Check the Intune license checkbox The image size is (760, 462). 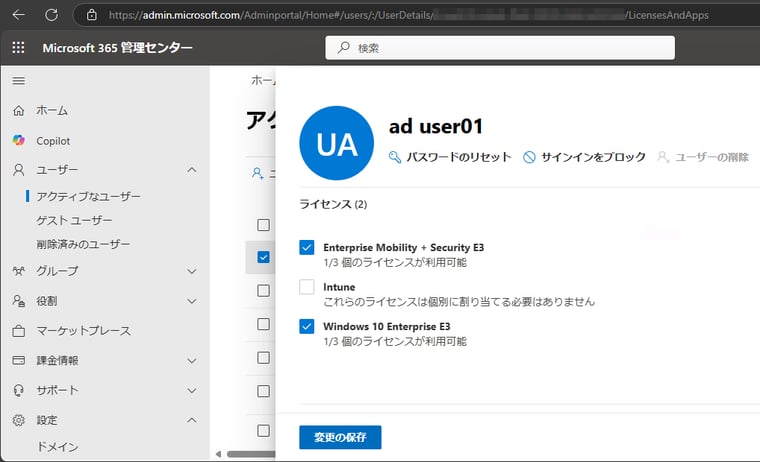(x=307, y=287)
